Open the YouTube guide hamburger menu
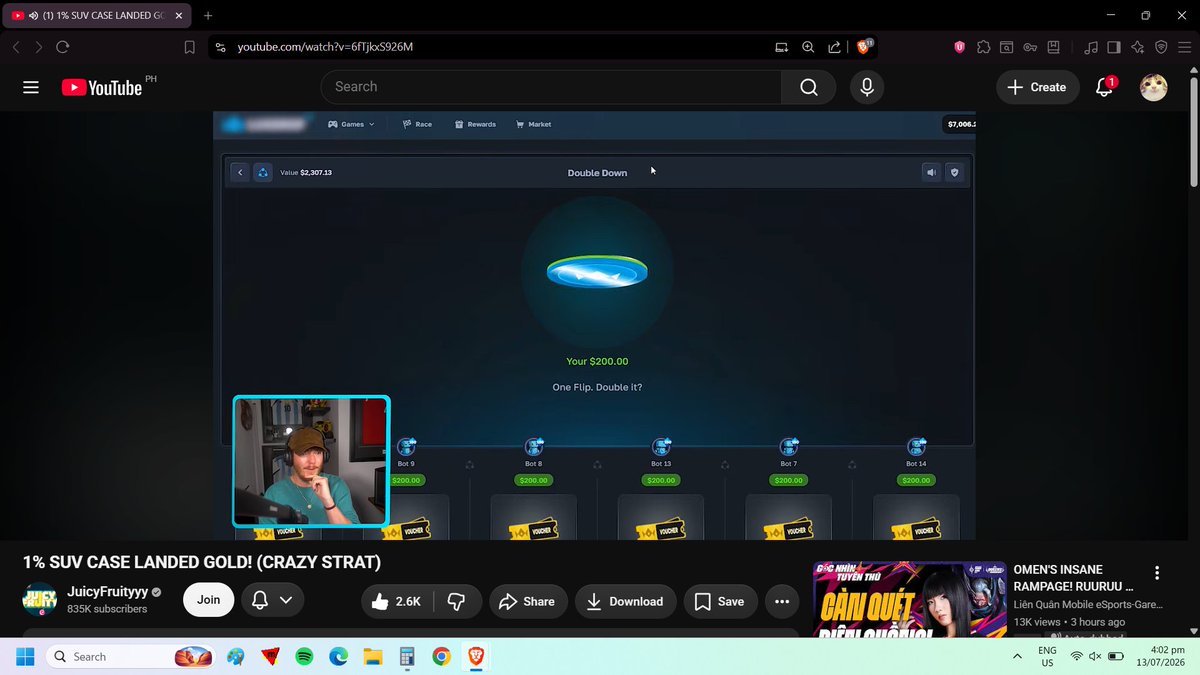Screen dimensions: 1200x675 pos(31,87)
